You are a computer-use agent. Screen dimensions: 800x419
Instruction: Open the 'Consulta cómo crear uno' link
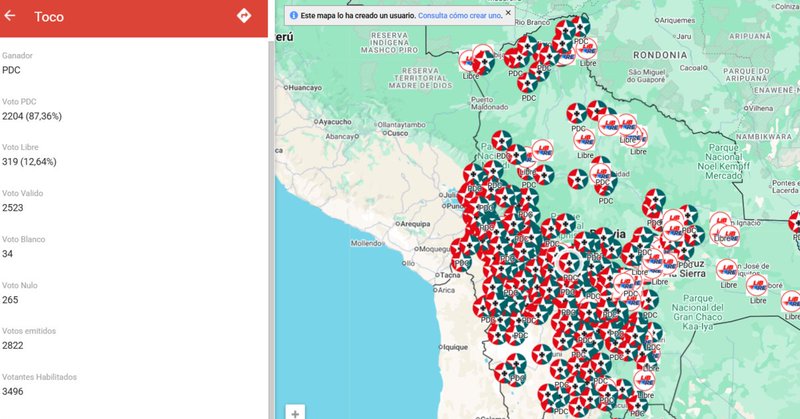pos(459,16)
